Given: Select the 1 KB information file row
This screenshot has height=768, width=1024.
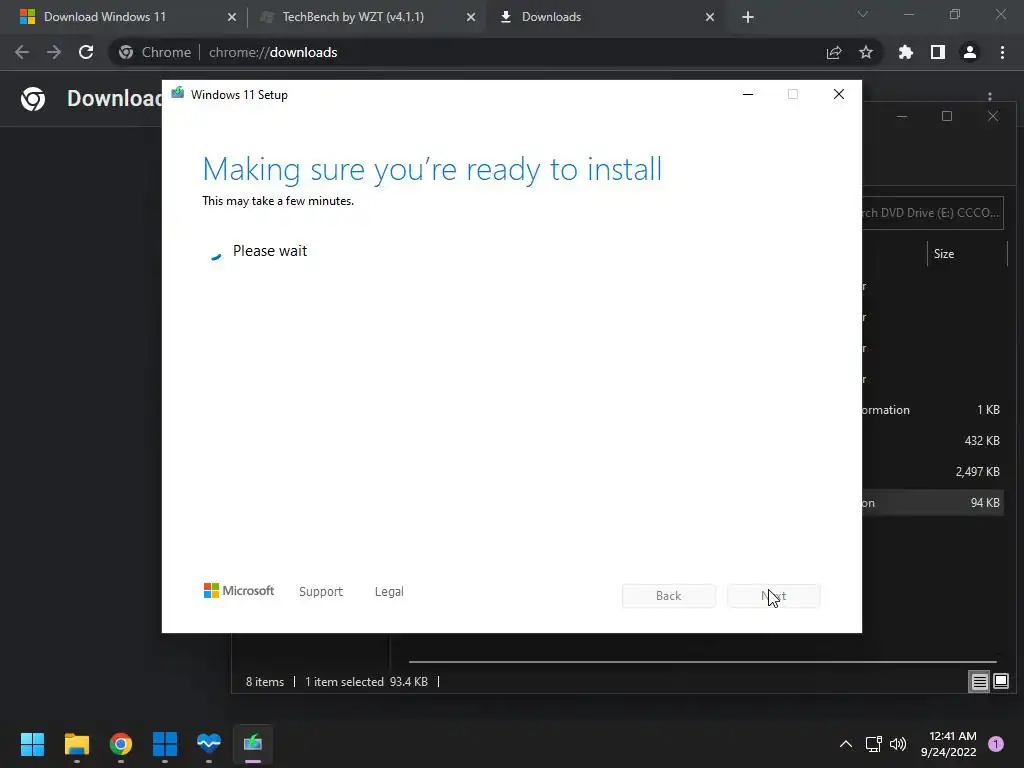Looking at the screenshot, I should click(932, 410).
